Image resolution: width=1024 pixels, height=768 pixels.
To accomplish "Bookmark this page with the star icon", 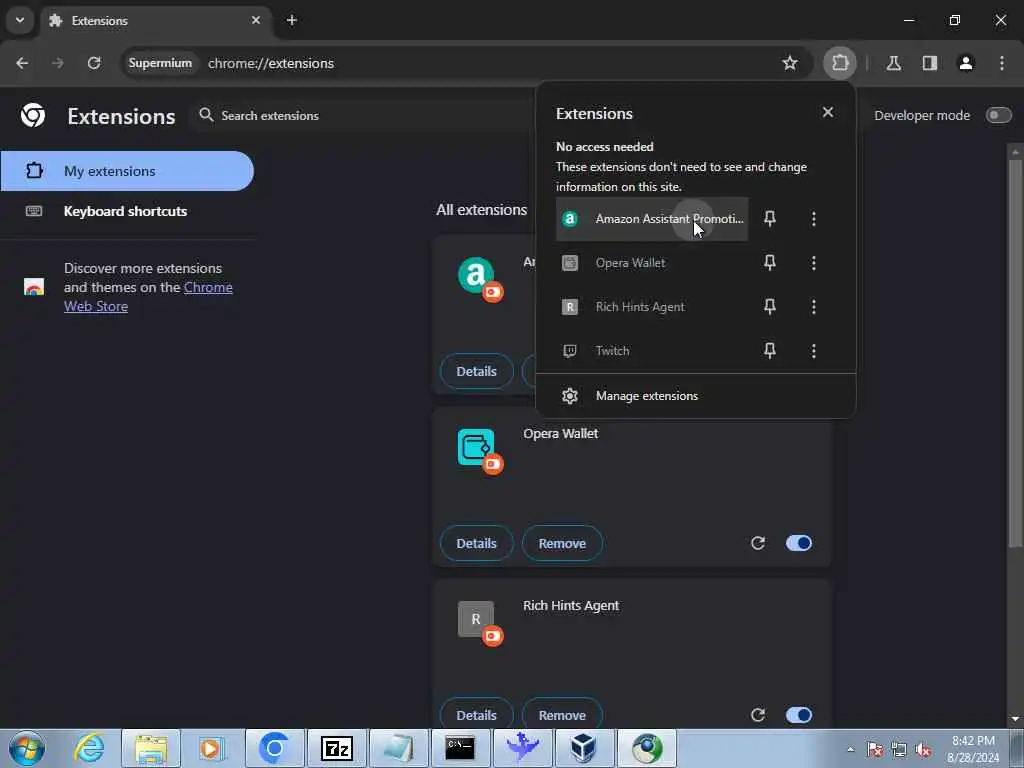I will pos(790,63).
